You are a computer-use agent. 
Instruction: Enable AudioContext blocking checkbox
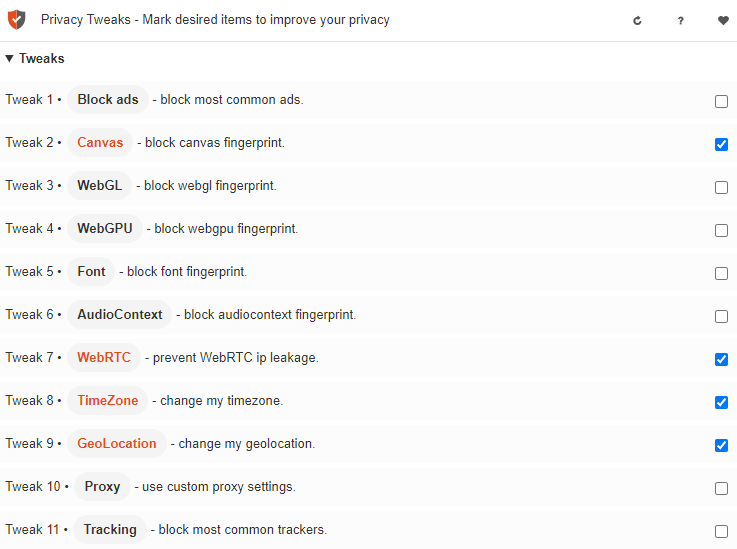pyautogui.click(x=721, y=316)
